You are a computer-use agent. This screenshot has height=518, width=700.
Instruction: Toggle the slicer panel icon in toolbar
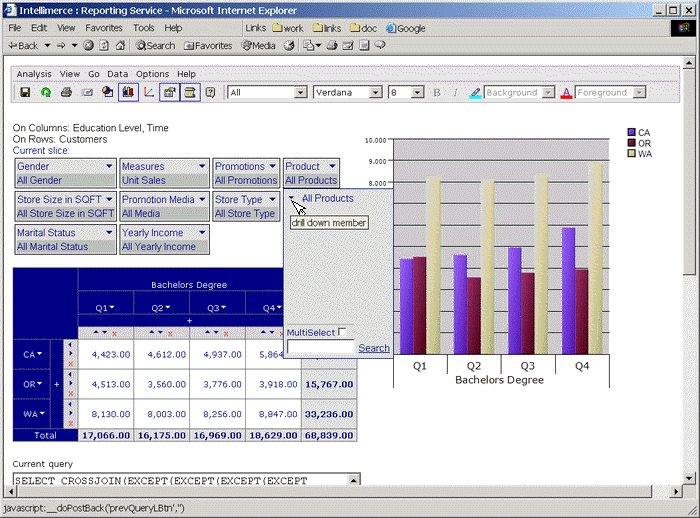pos(169,92)
